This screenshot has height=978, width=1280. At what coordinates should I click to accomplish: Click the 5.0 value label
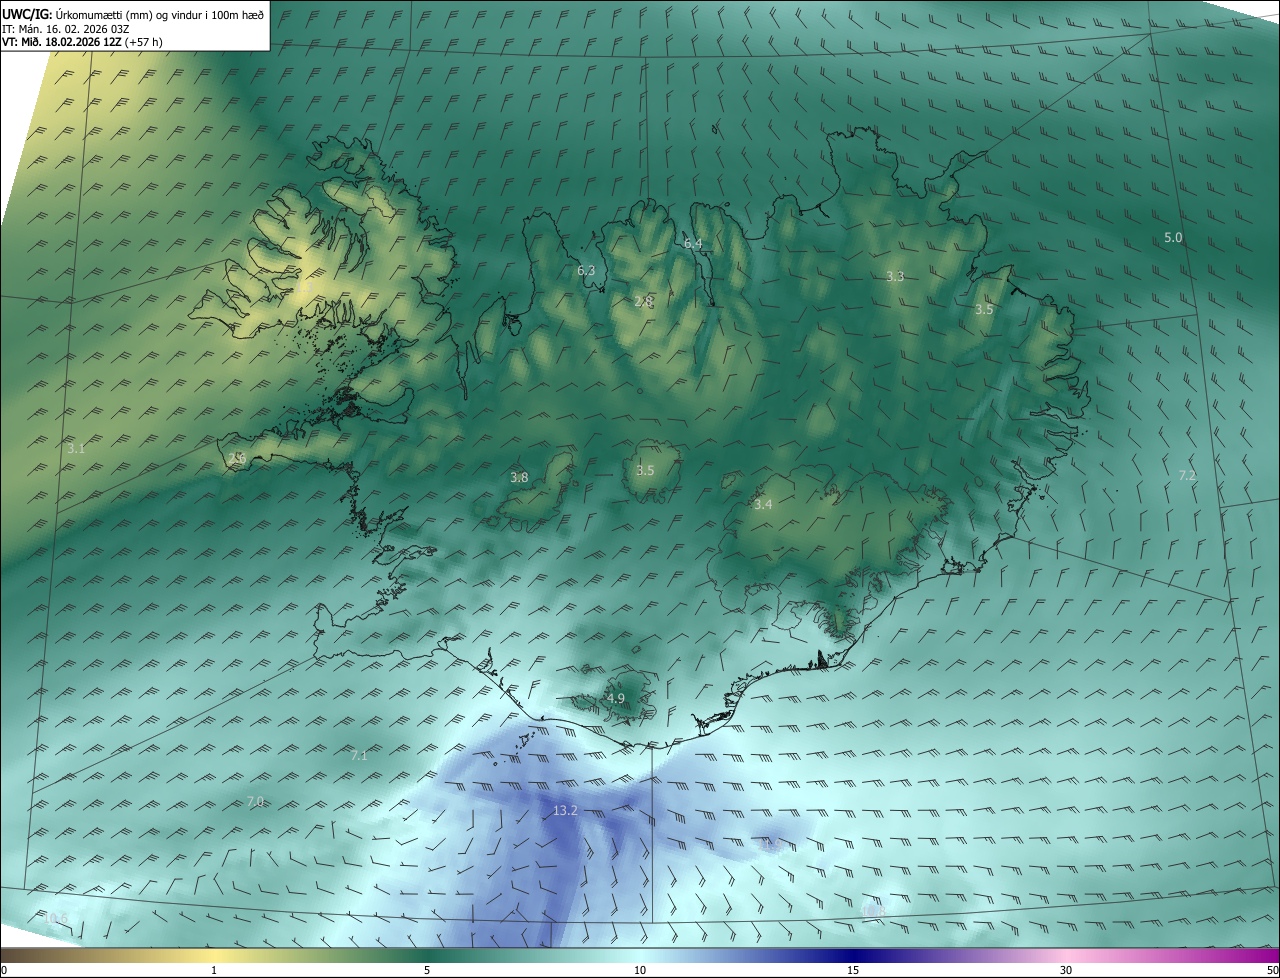click(1173, 238)
